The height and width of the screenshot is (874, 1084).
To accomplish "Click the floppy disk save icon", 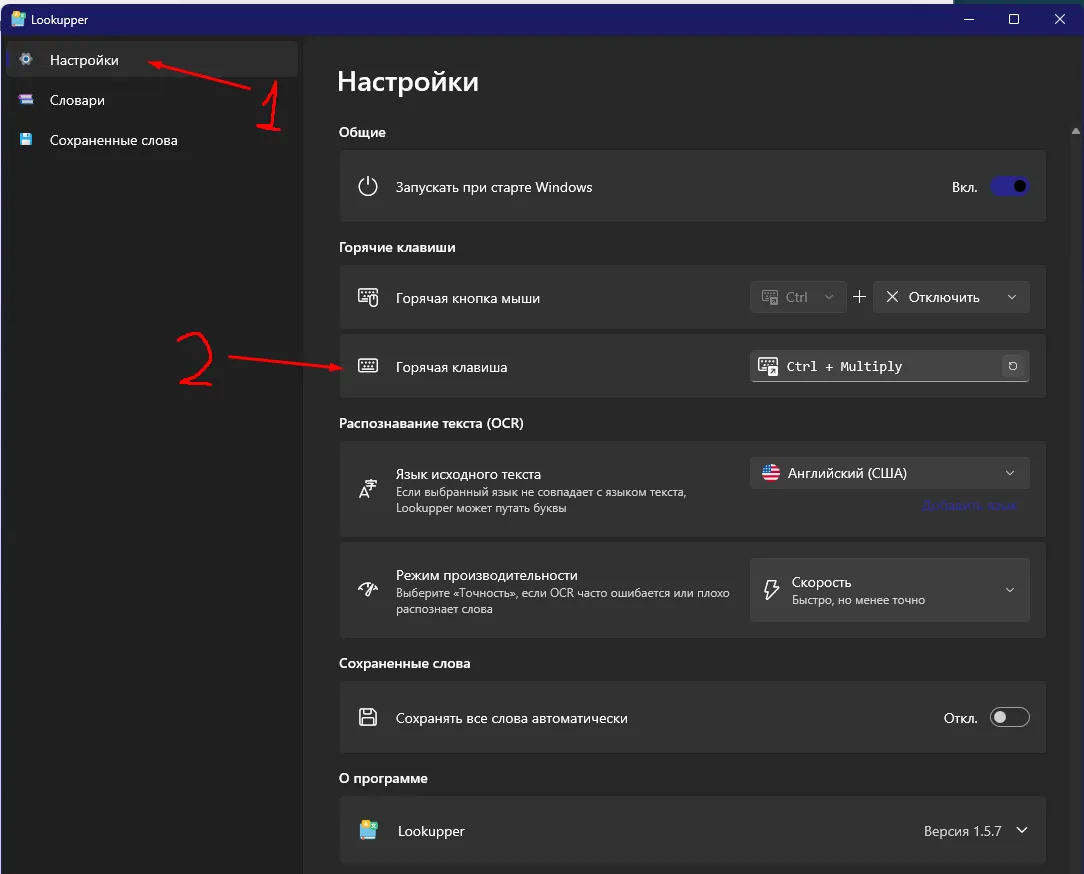I will tap(367, 717).
